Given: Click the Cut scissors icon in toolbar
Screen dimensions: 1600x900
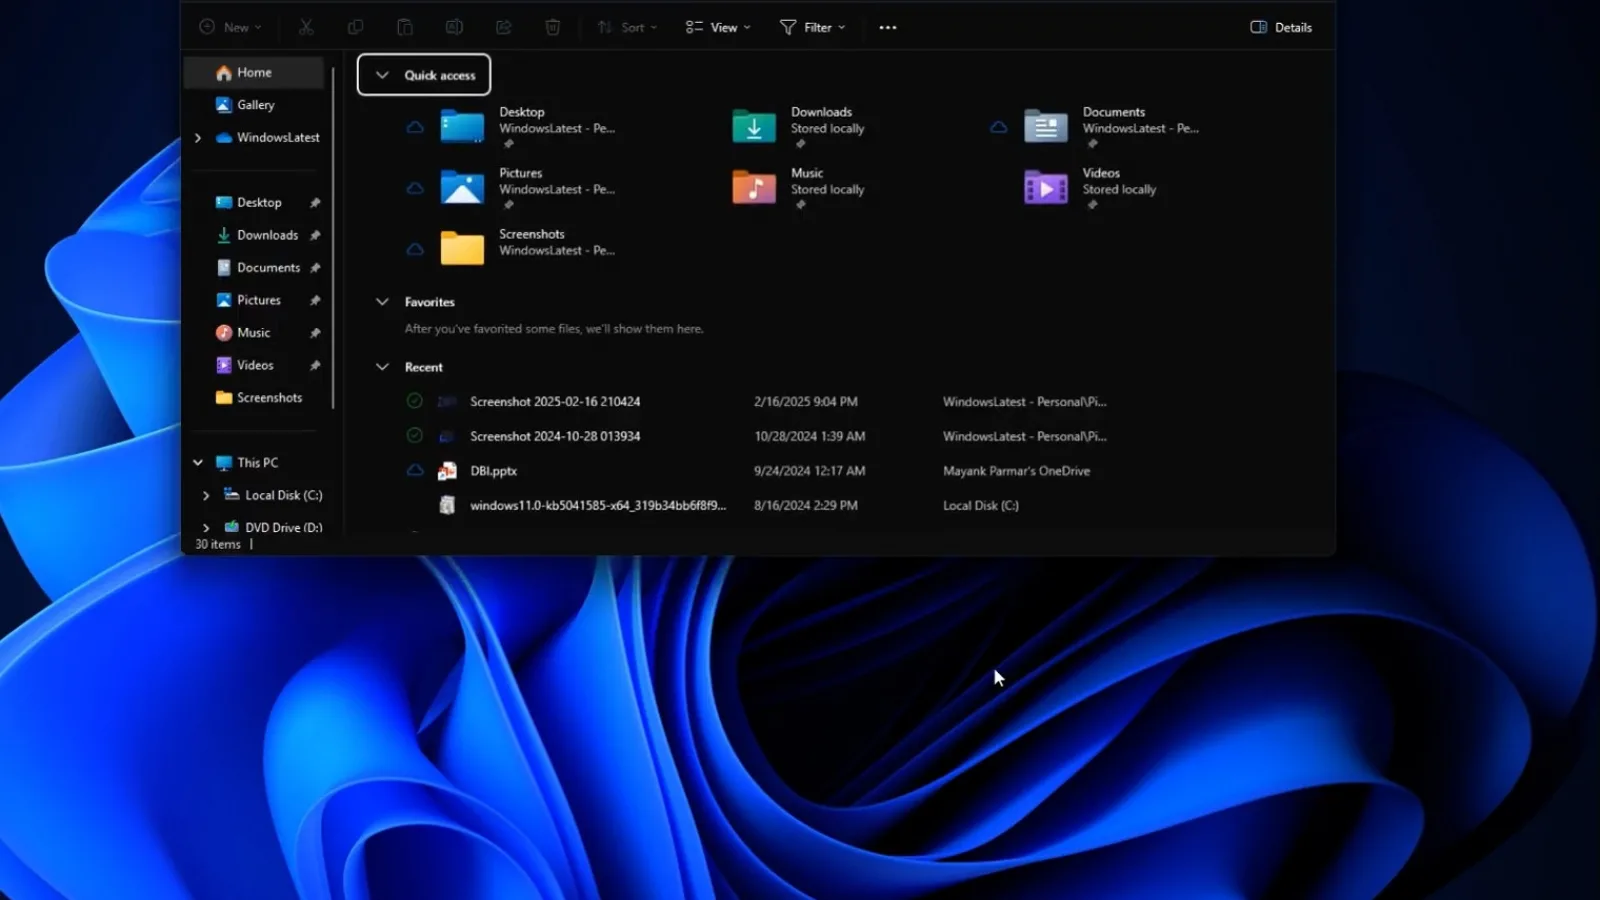Looking at the screenshot, I should [306, 27].
